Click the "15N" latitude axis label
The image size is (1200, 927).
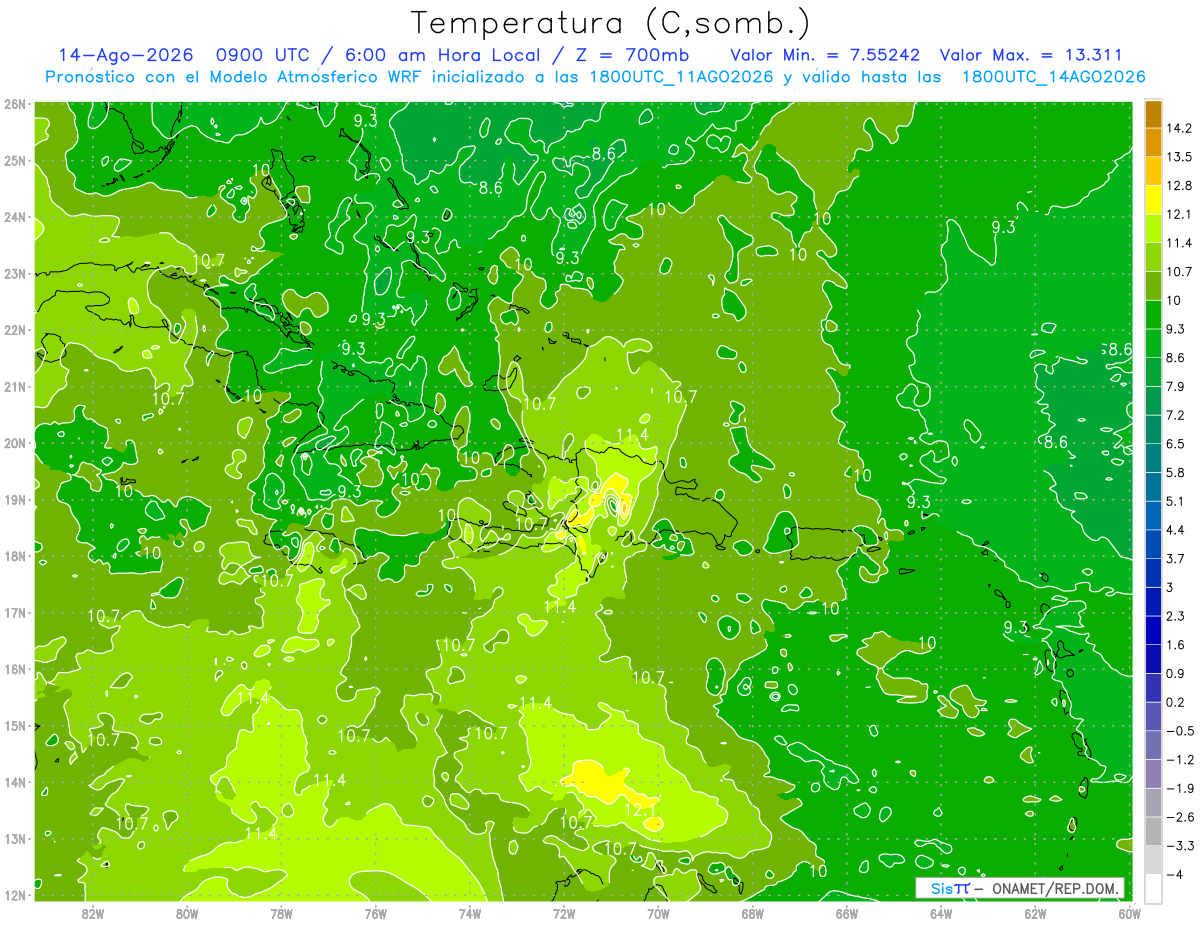point(15,725)
